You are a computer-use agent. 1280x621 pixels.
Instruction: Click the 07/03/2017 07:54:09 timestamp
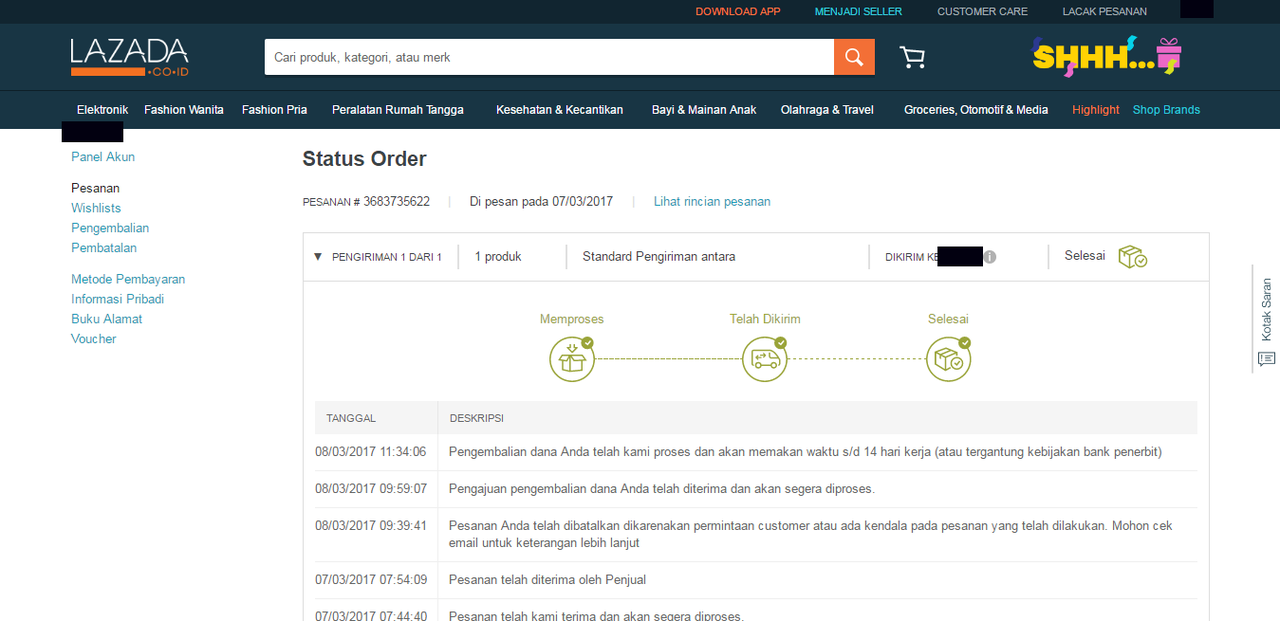tap(371, 580)
